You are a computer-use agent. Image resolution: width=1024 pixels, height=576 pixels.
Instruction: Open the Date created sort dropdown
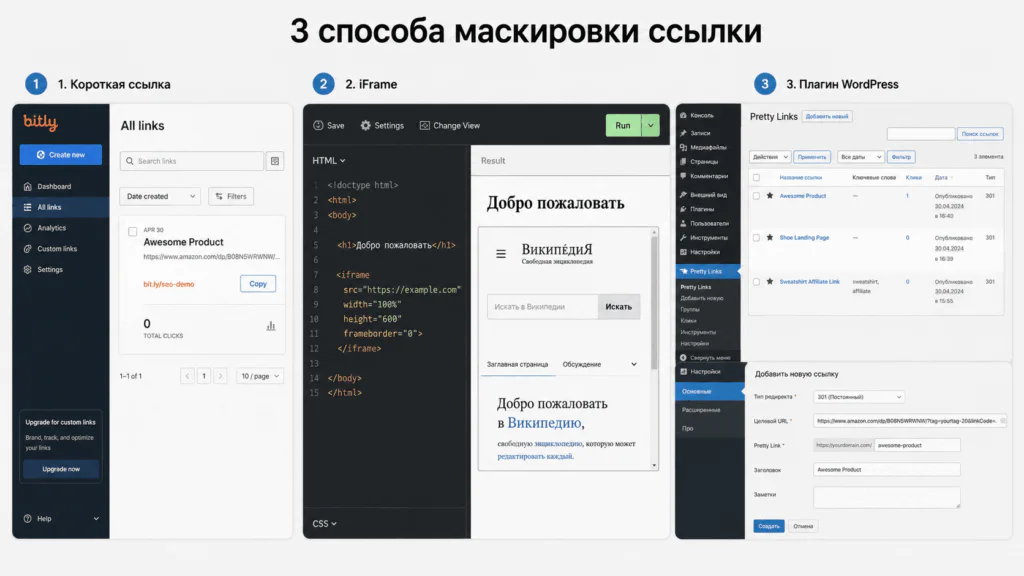pyautogui.click(x=160, y=197)
